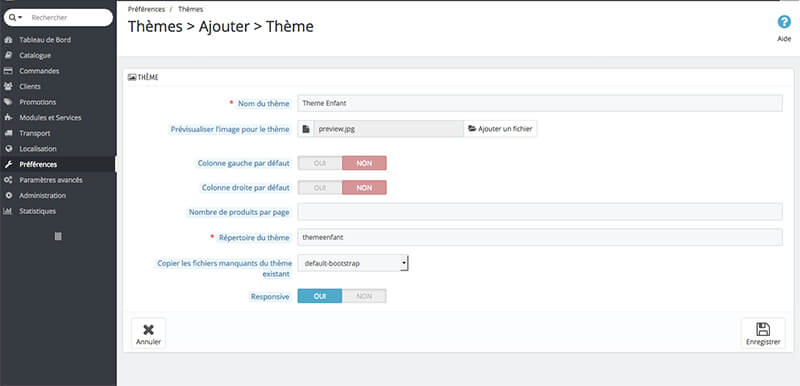Click the Responsive label
Image resolution: width=800 pixels, height=386 pixels.
[270, 296]
